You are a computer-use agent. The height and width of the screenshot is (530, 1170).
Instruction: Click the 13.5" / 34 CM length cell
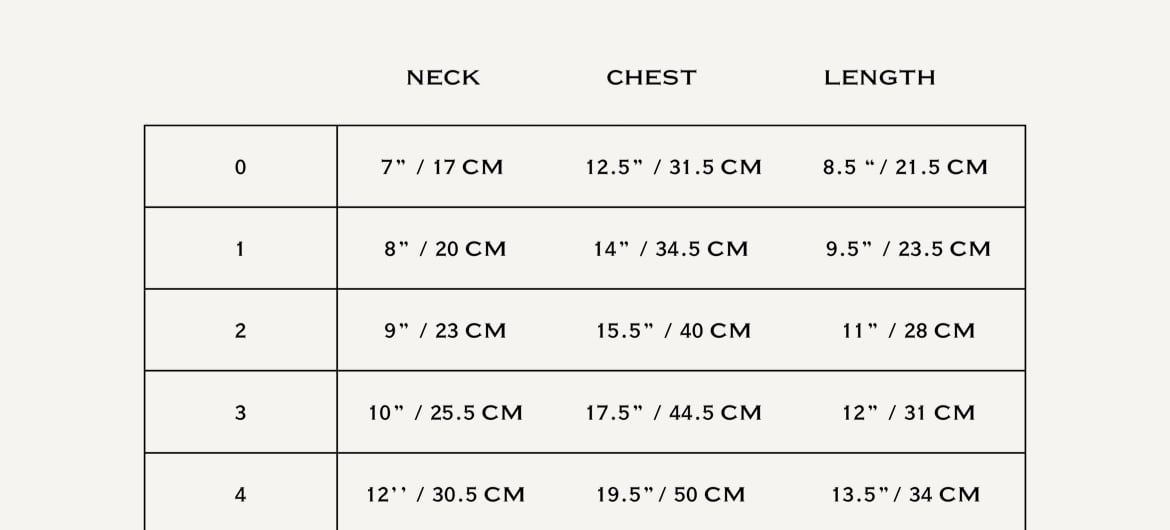click(x=905, y=495)
